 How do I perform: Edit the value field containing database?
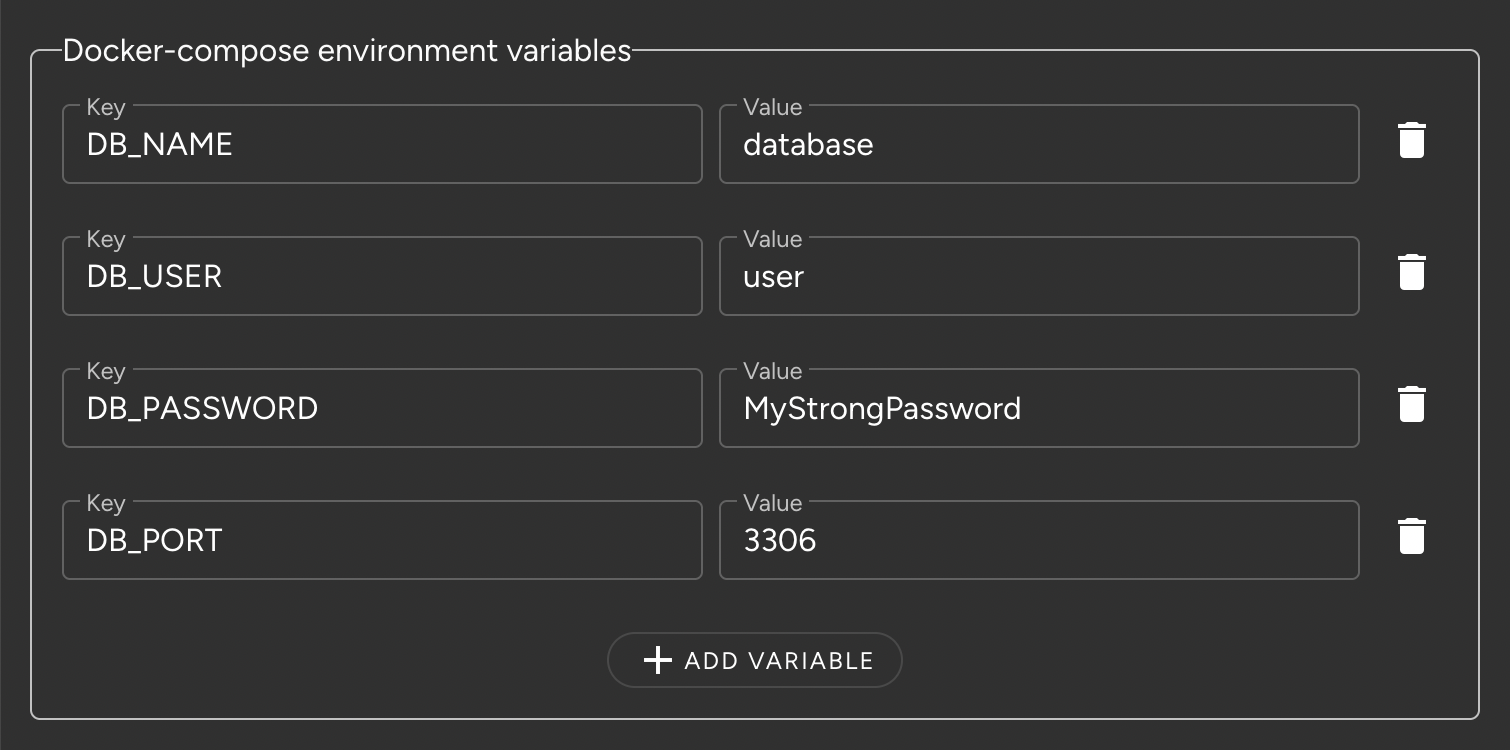tap(1039, 144)
